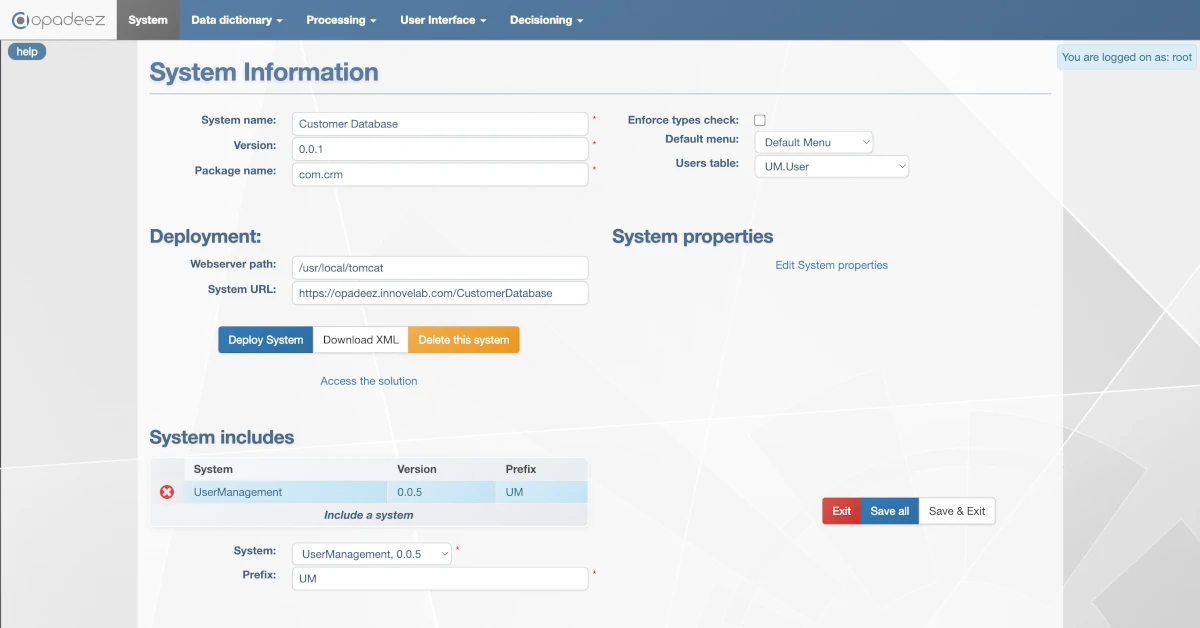
Task: Delete this system using the orange button
Action: pyautogui.click(x=464, y=339)
